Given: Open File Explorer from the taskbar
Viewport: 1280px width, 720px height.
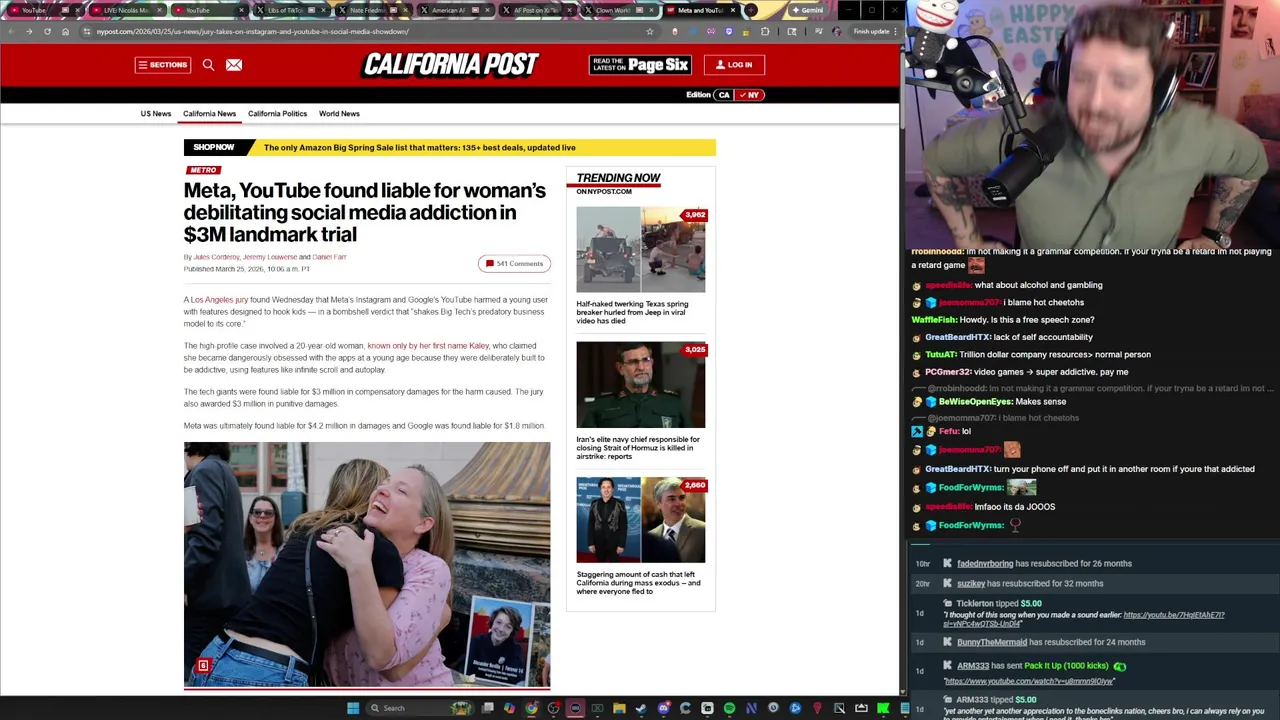Looking at the screenshot, I should point(619,708).
